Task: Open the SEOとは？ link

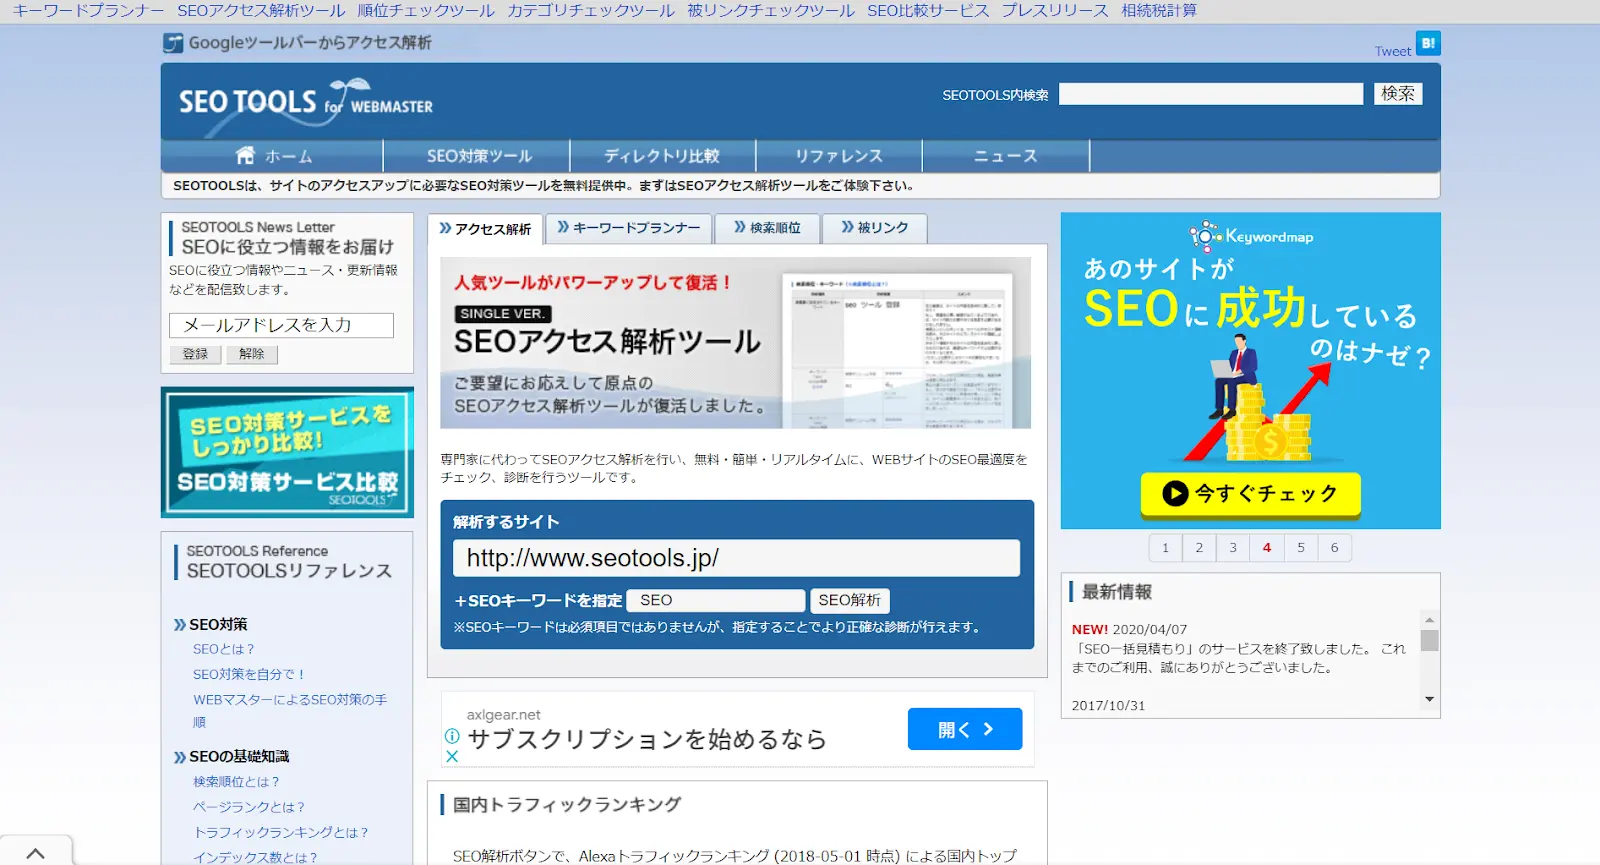Action: (224, 649)
